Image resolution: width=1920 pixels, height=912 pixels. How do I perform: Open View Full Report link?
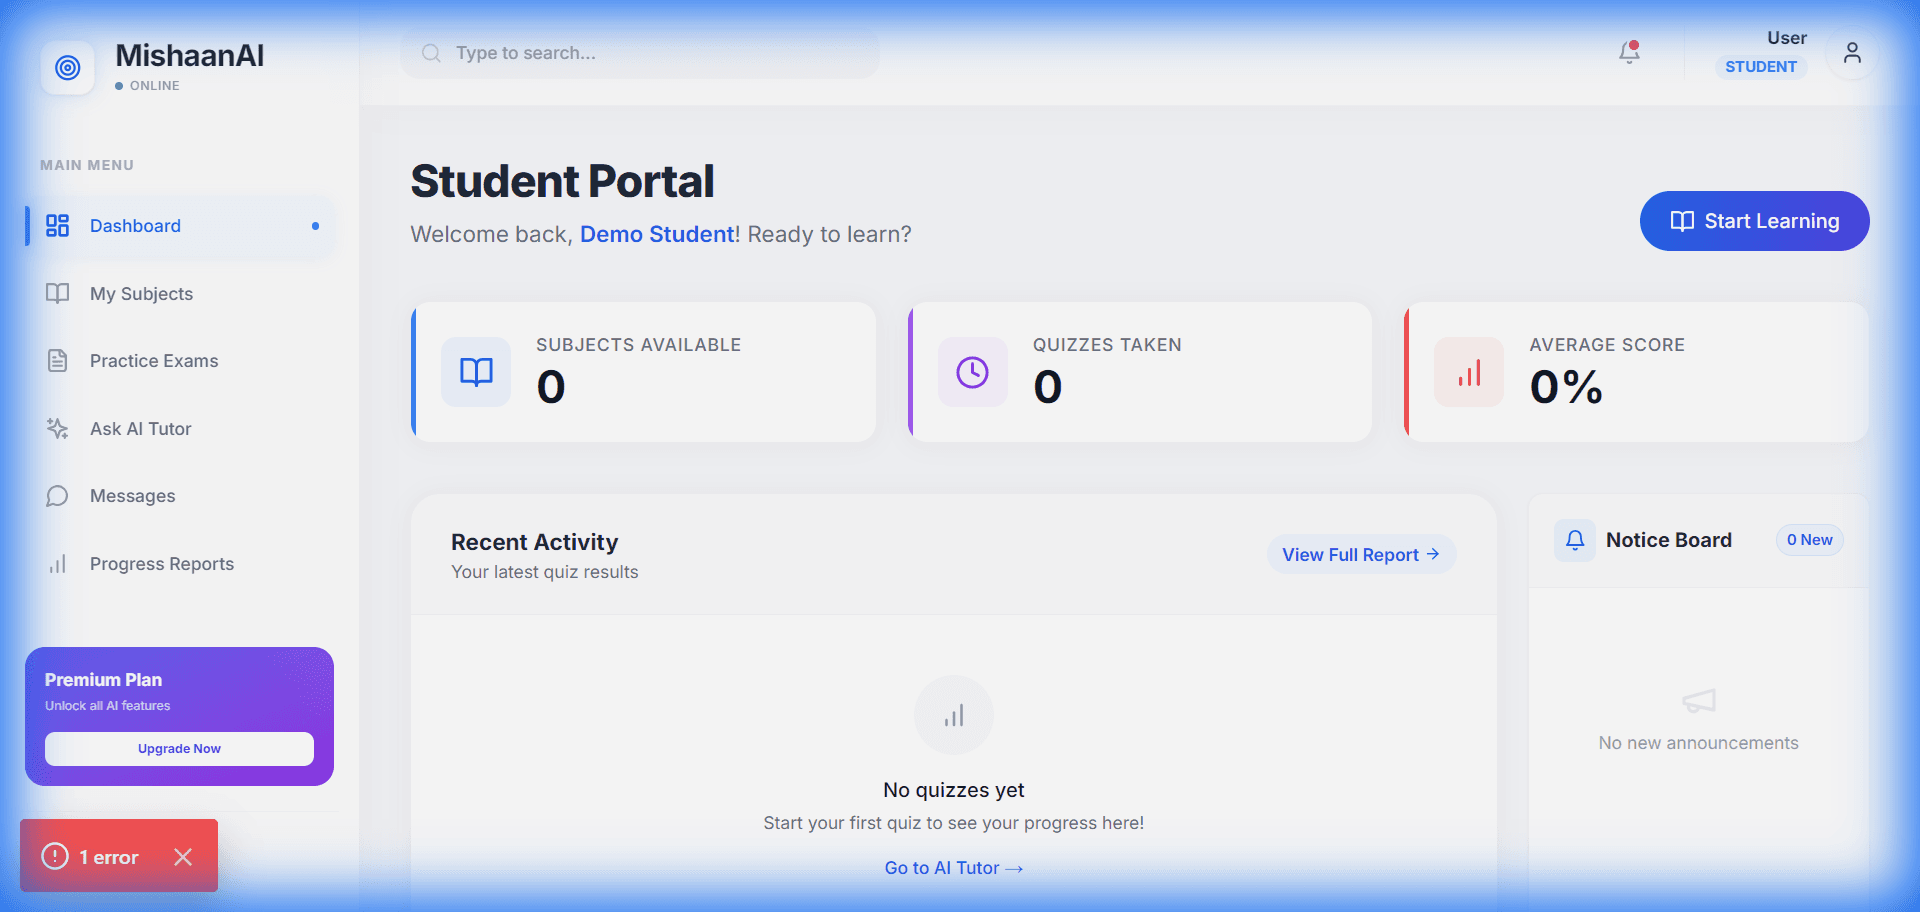[x=1360, y=554]
